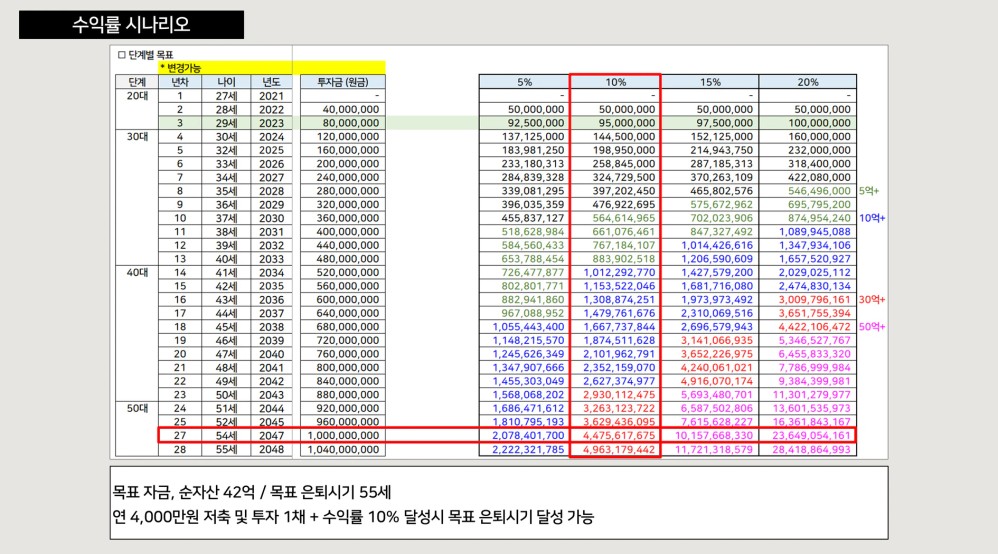
Task: Select the year cell 2021
Action: (x=272, y=96)
